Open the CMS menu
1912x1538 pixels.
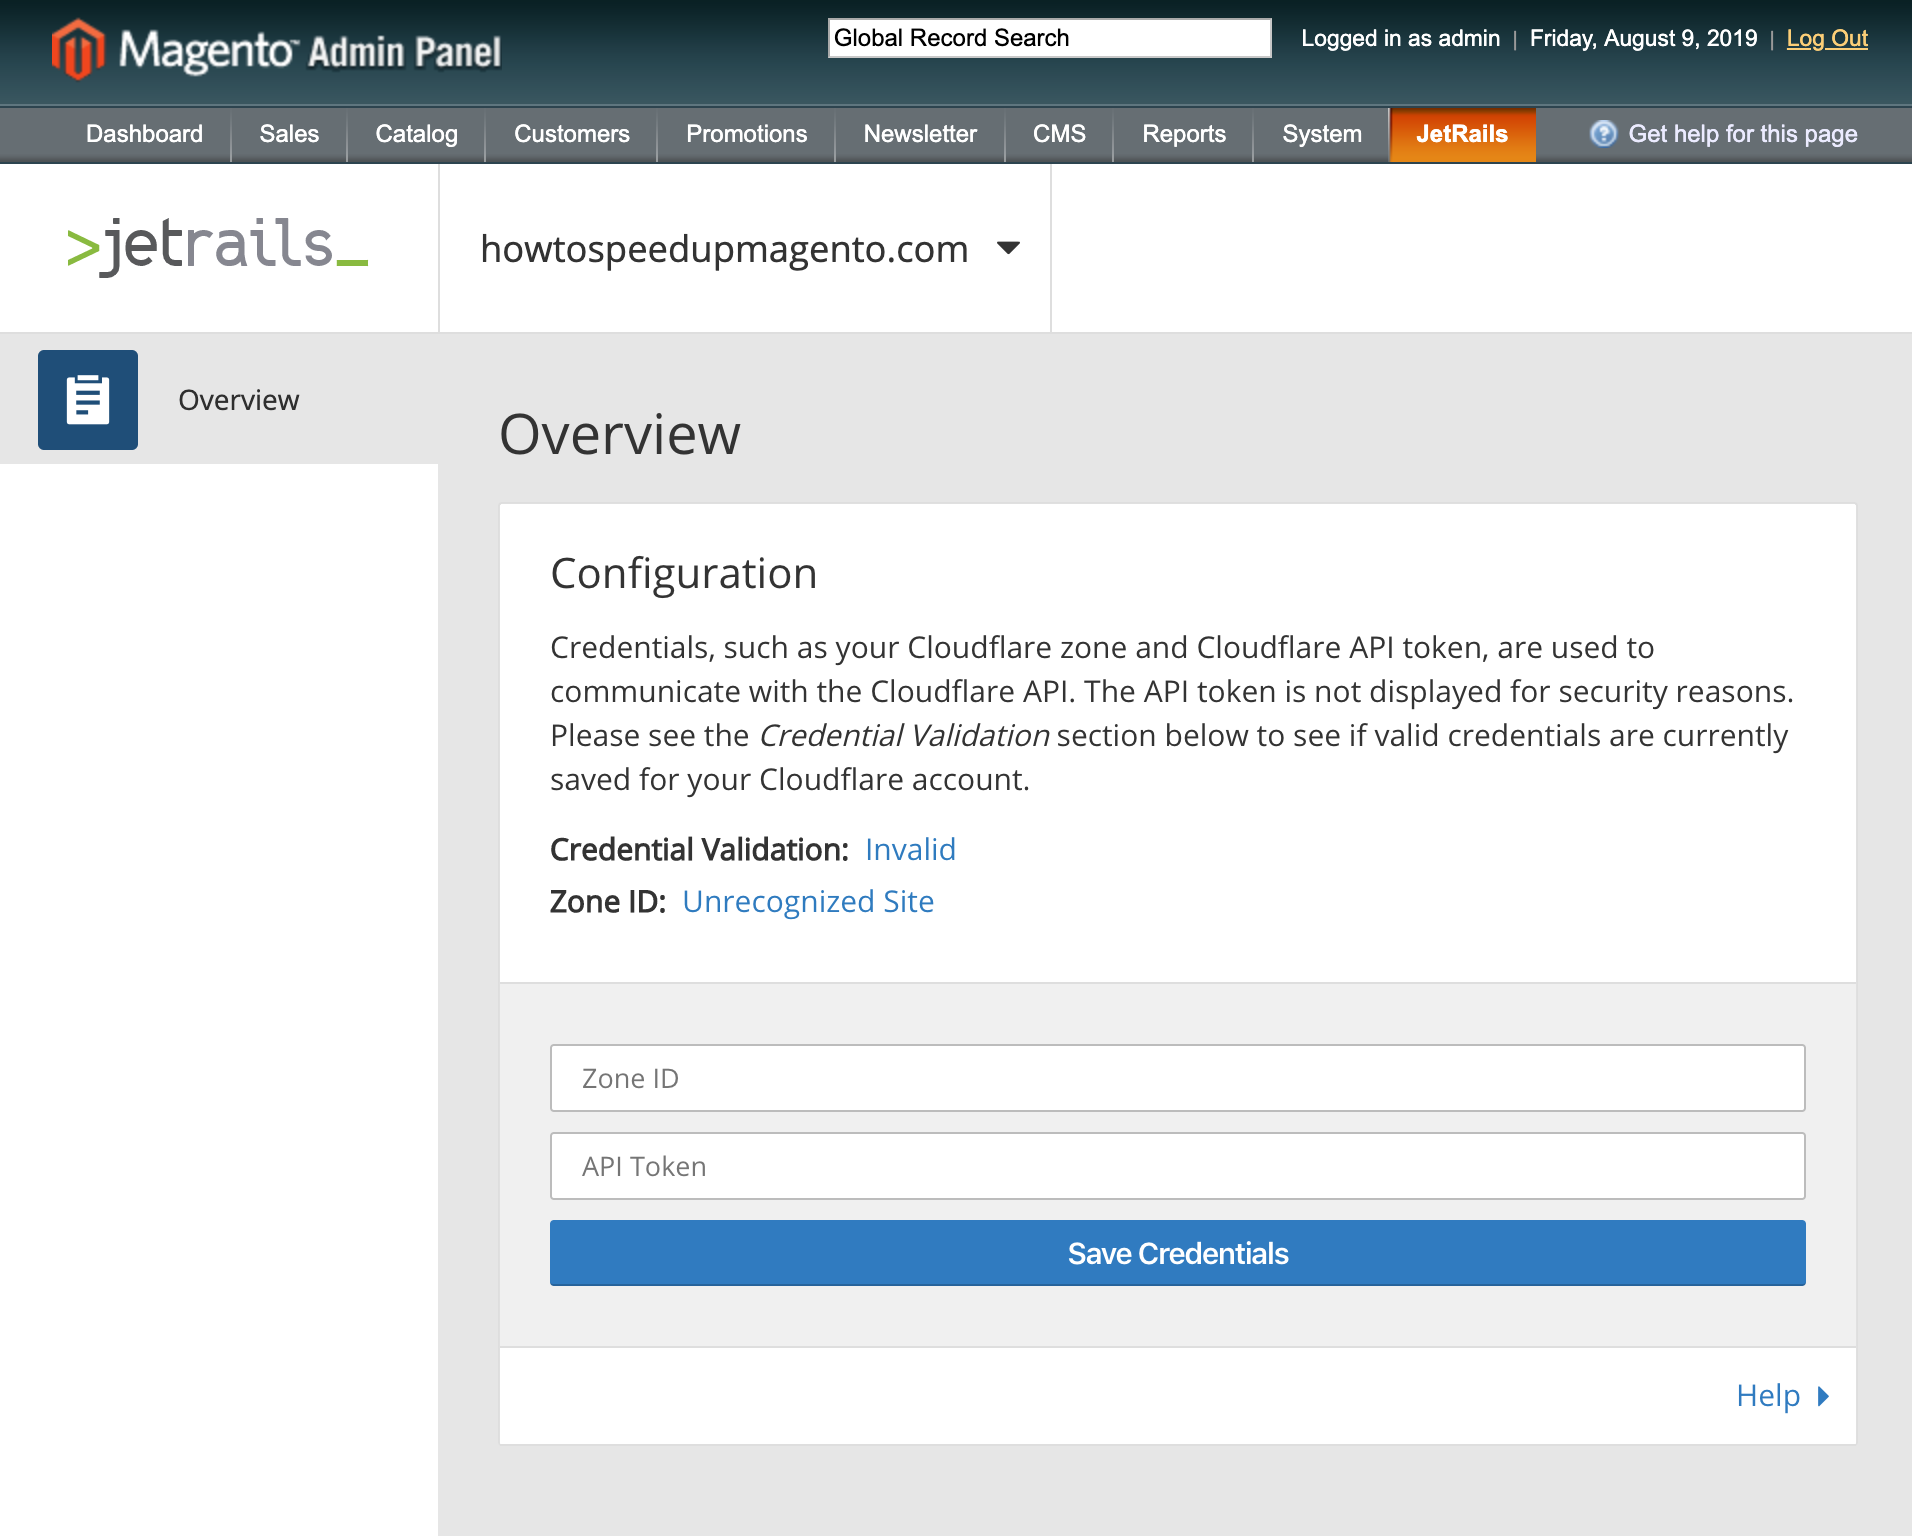1059,134
